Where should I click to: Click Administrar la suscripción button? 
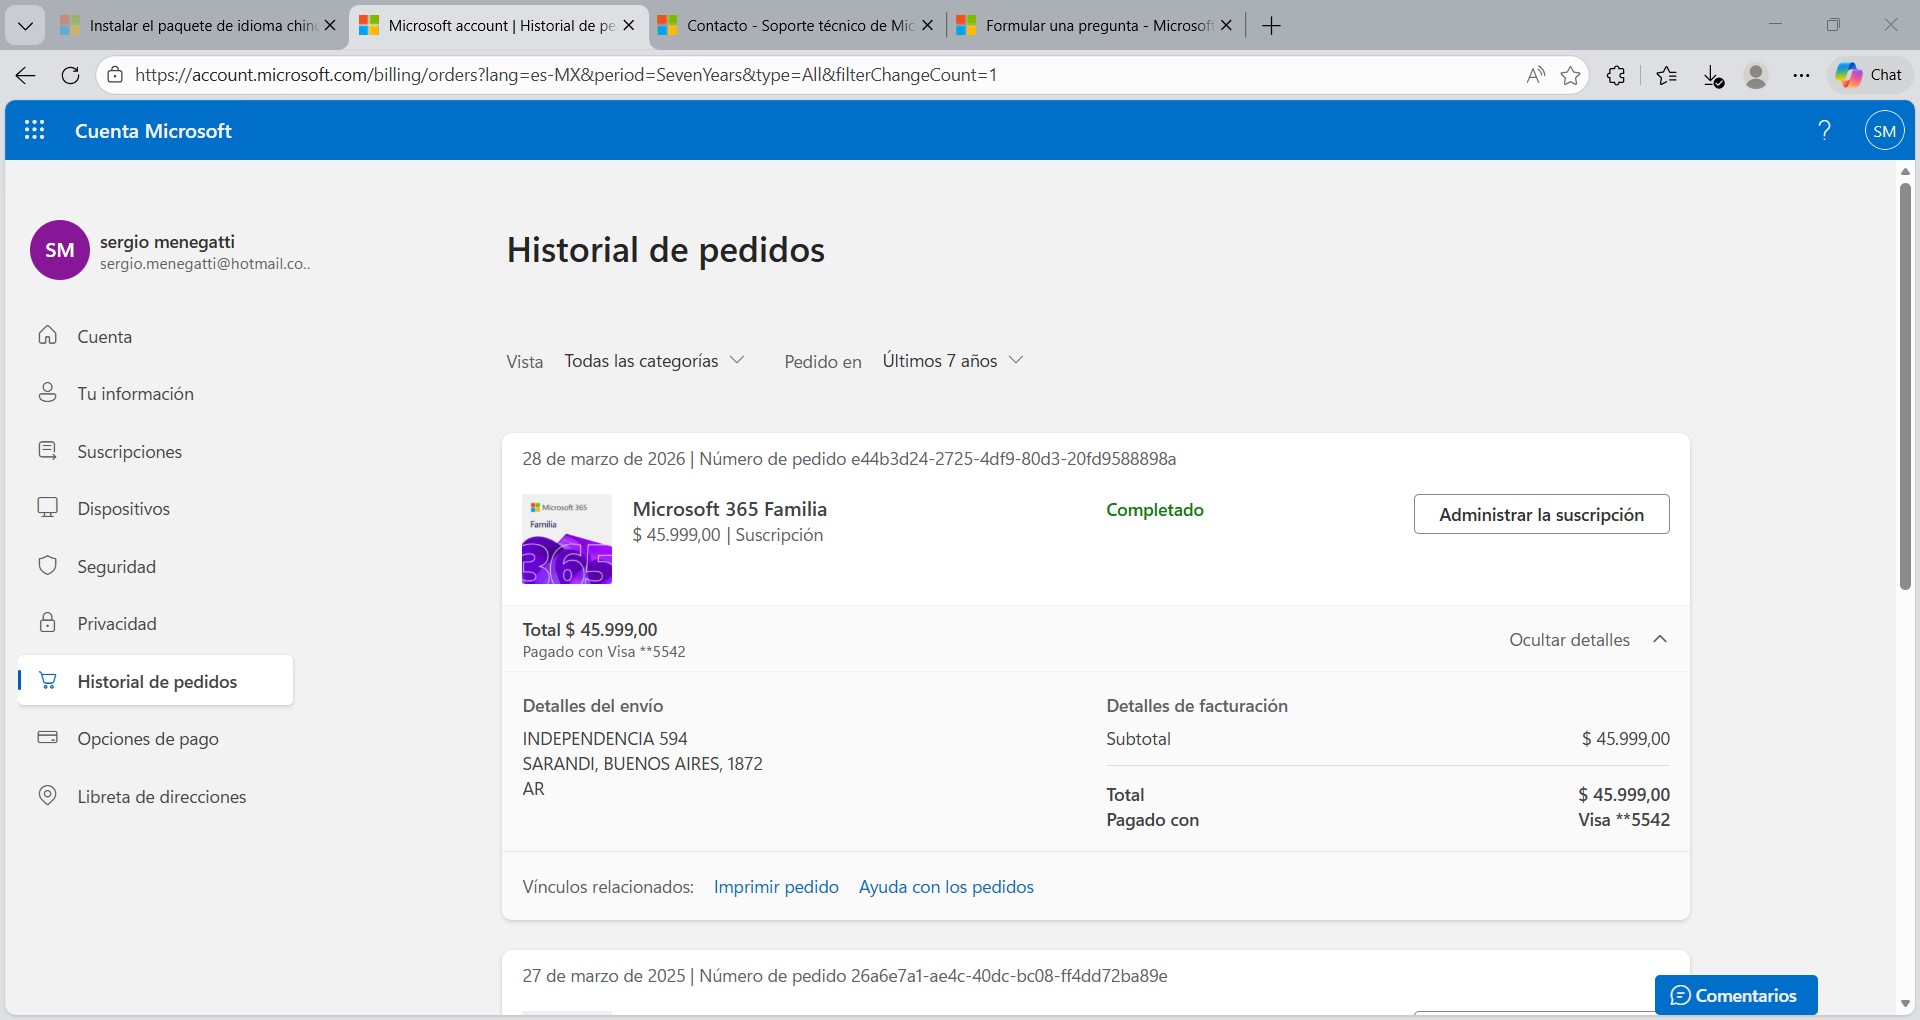point(1541,514)
